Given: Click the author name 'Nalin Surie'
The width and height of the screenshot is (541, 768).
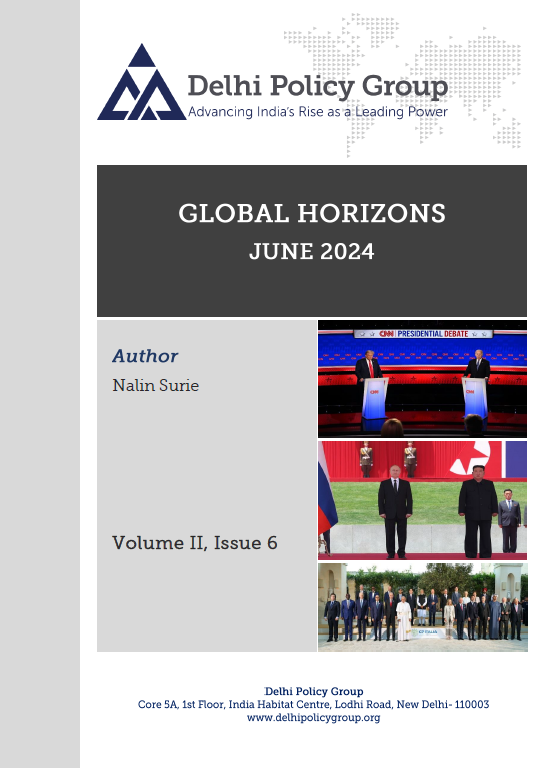Looking at the screenshot, I should pos(156,385).
